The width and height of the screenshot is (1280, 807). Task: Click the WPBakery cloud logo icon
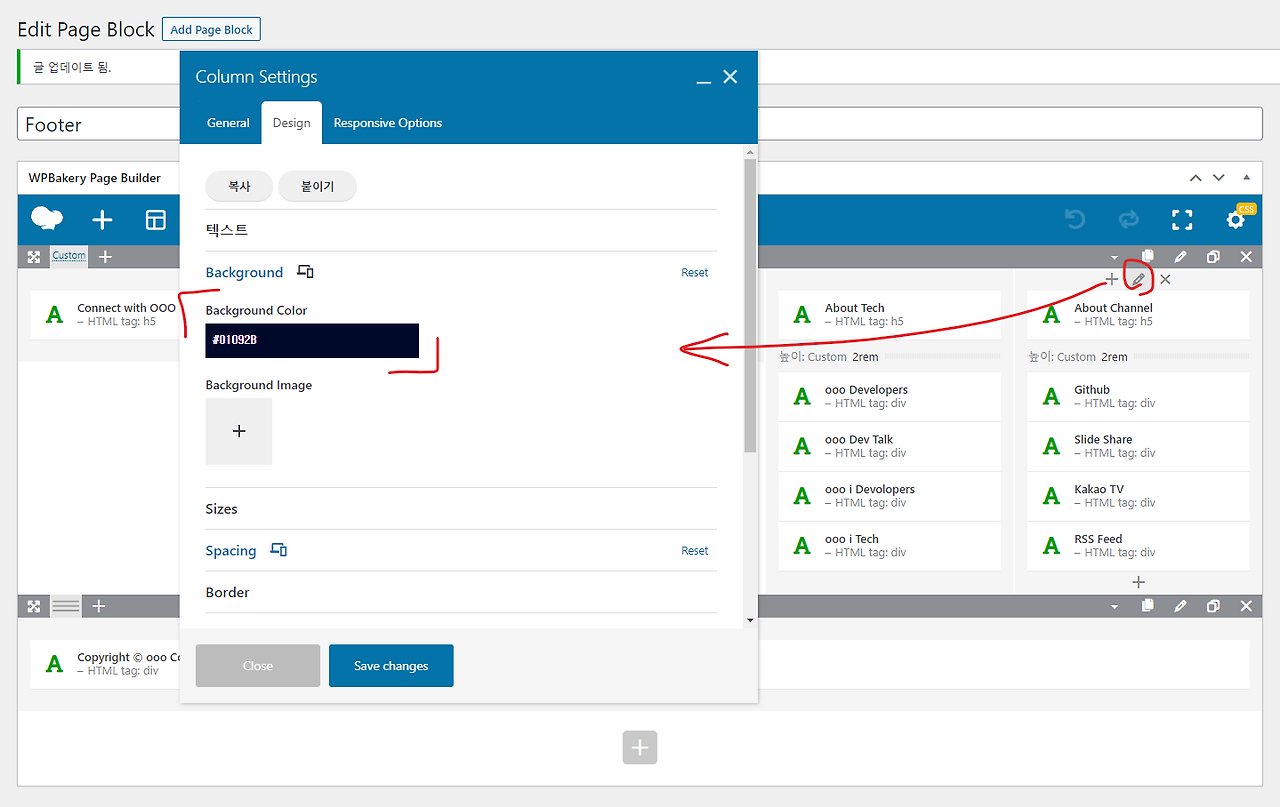click(47, 219)
